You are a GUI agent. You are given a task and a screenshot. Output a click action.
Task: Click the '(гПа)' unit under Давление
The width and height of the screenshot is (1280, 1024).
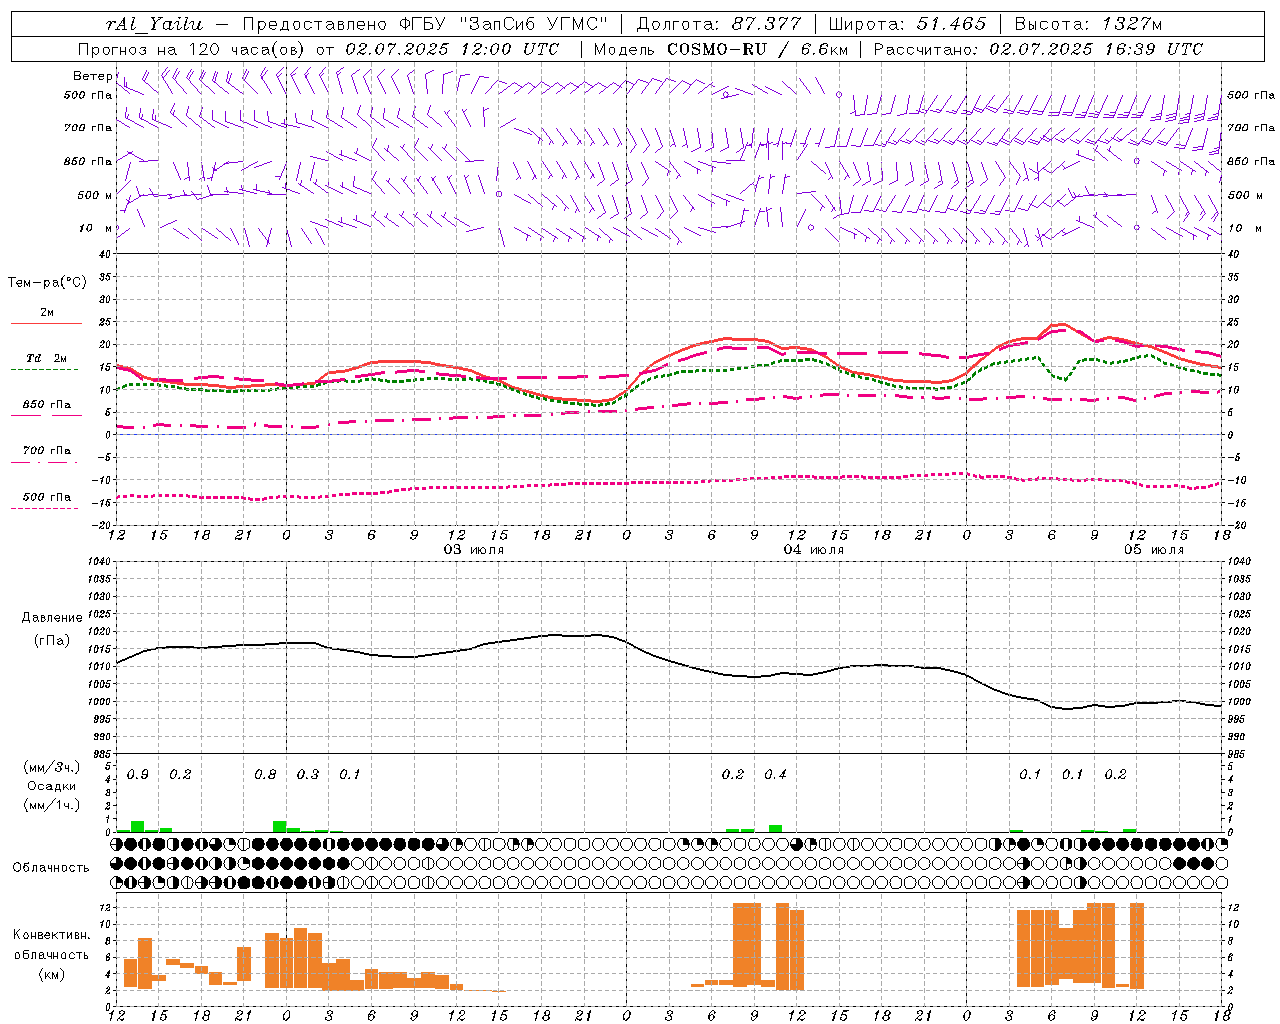click(51, 641)
